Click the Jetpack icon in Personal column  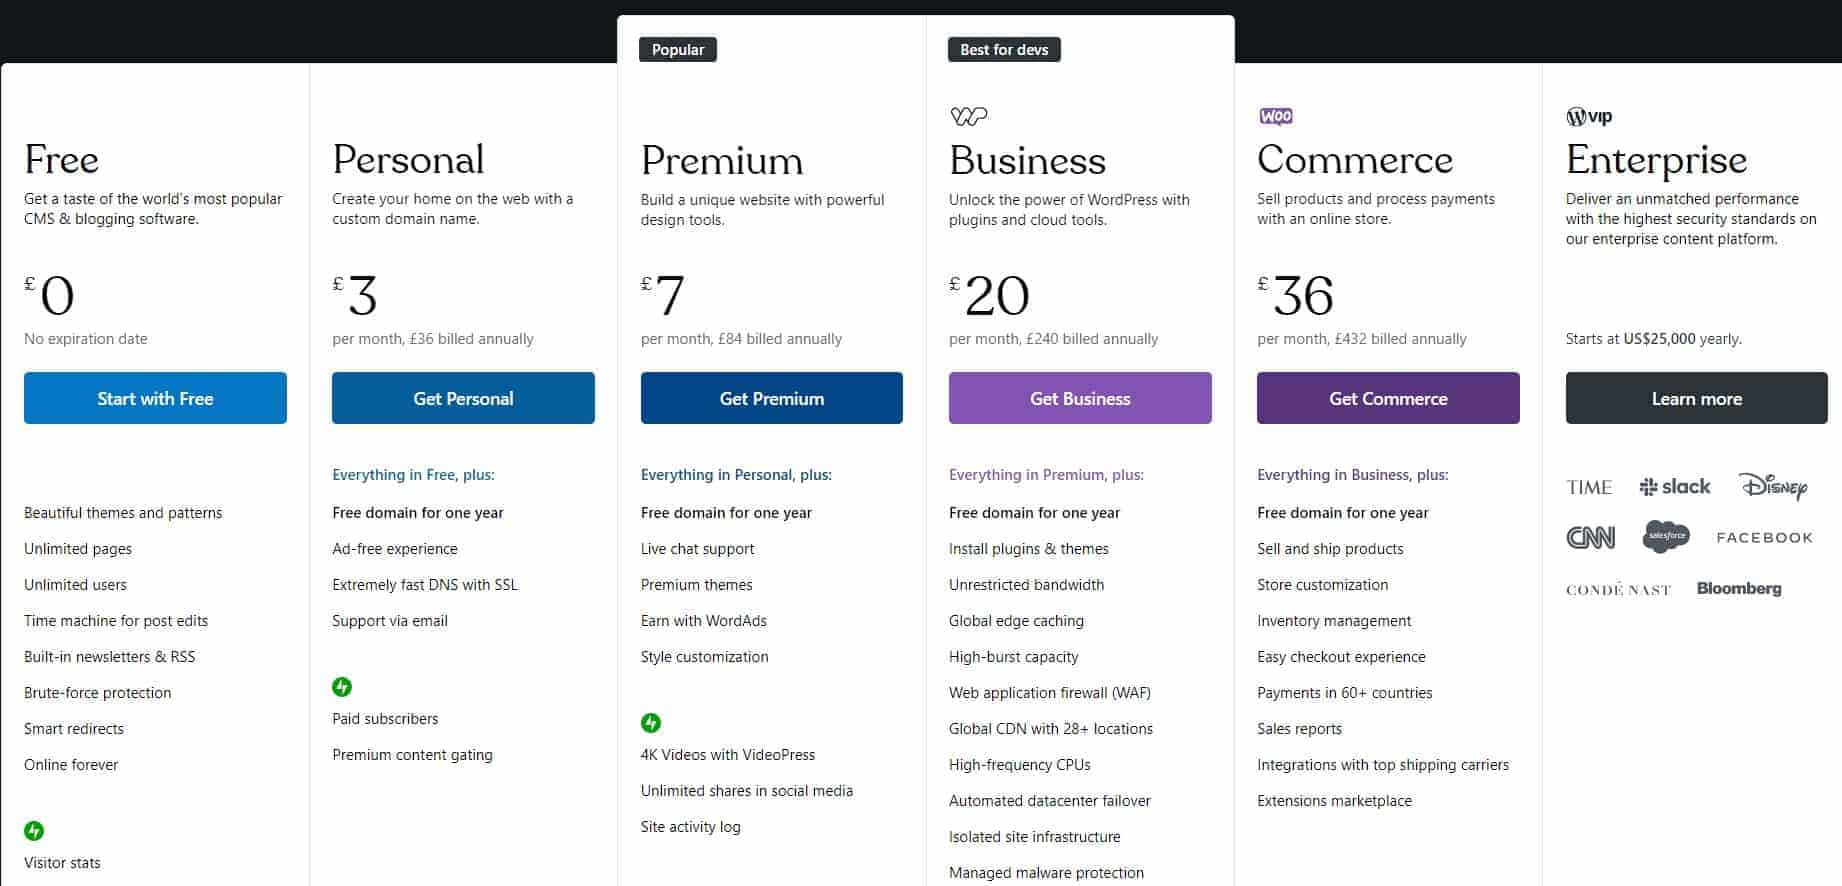point(342,686)
